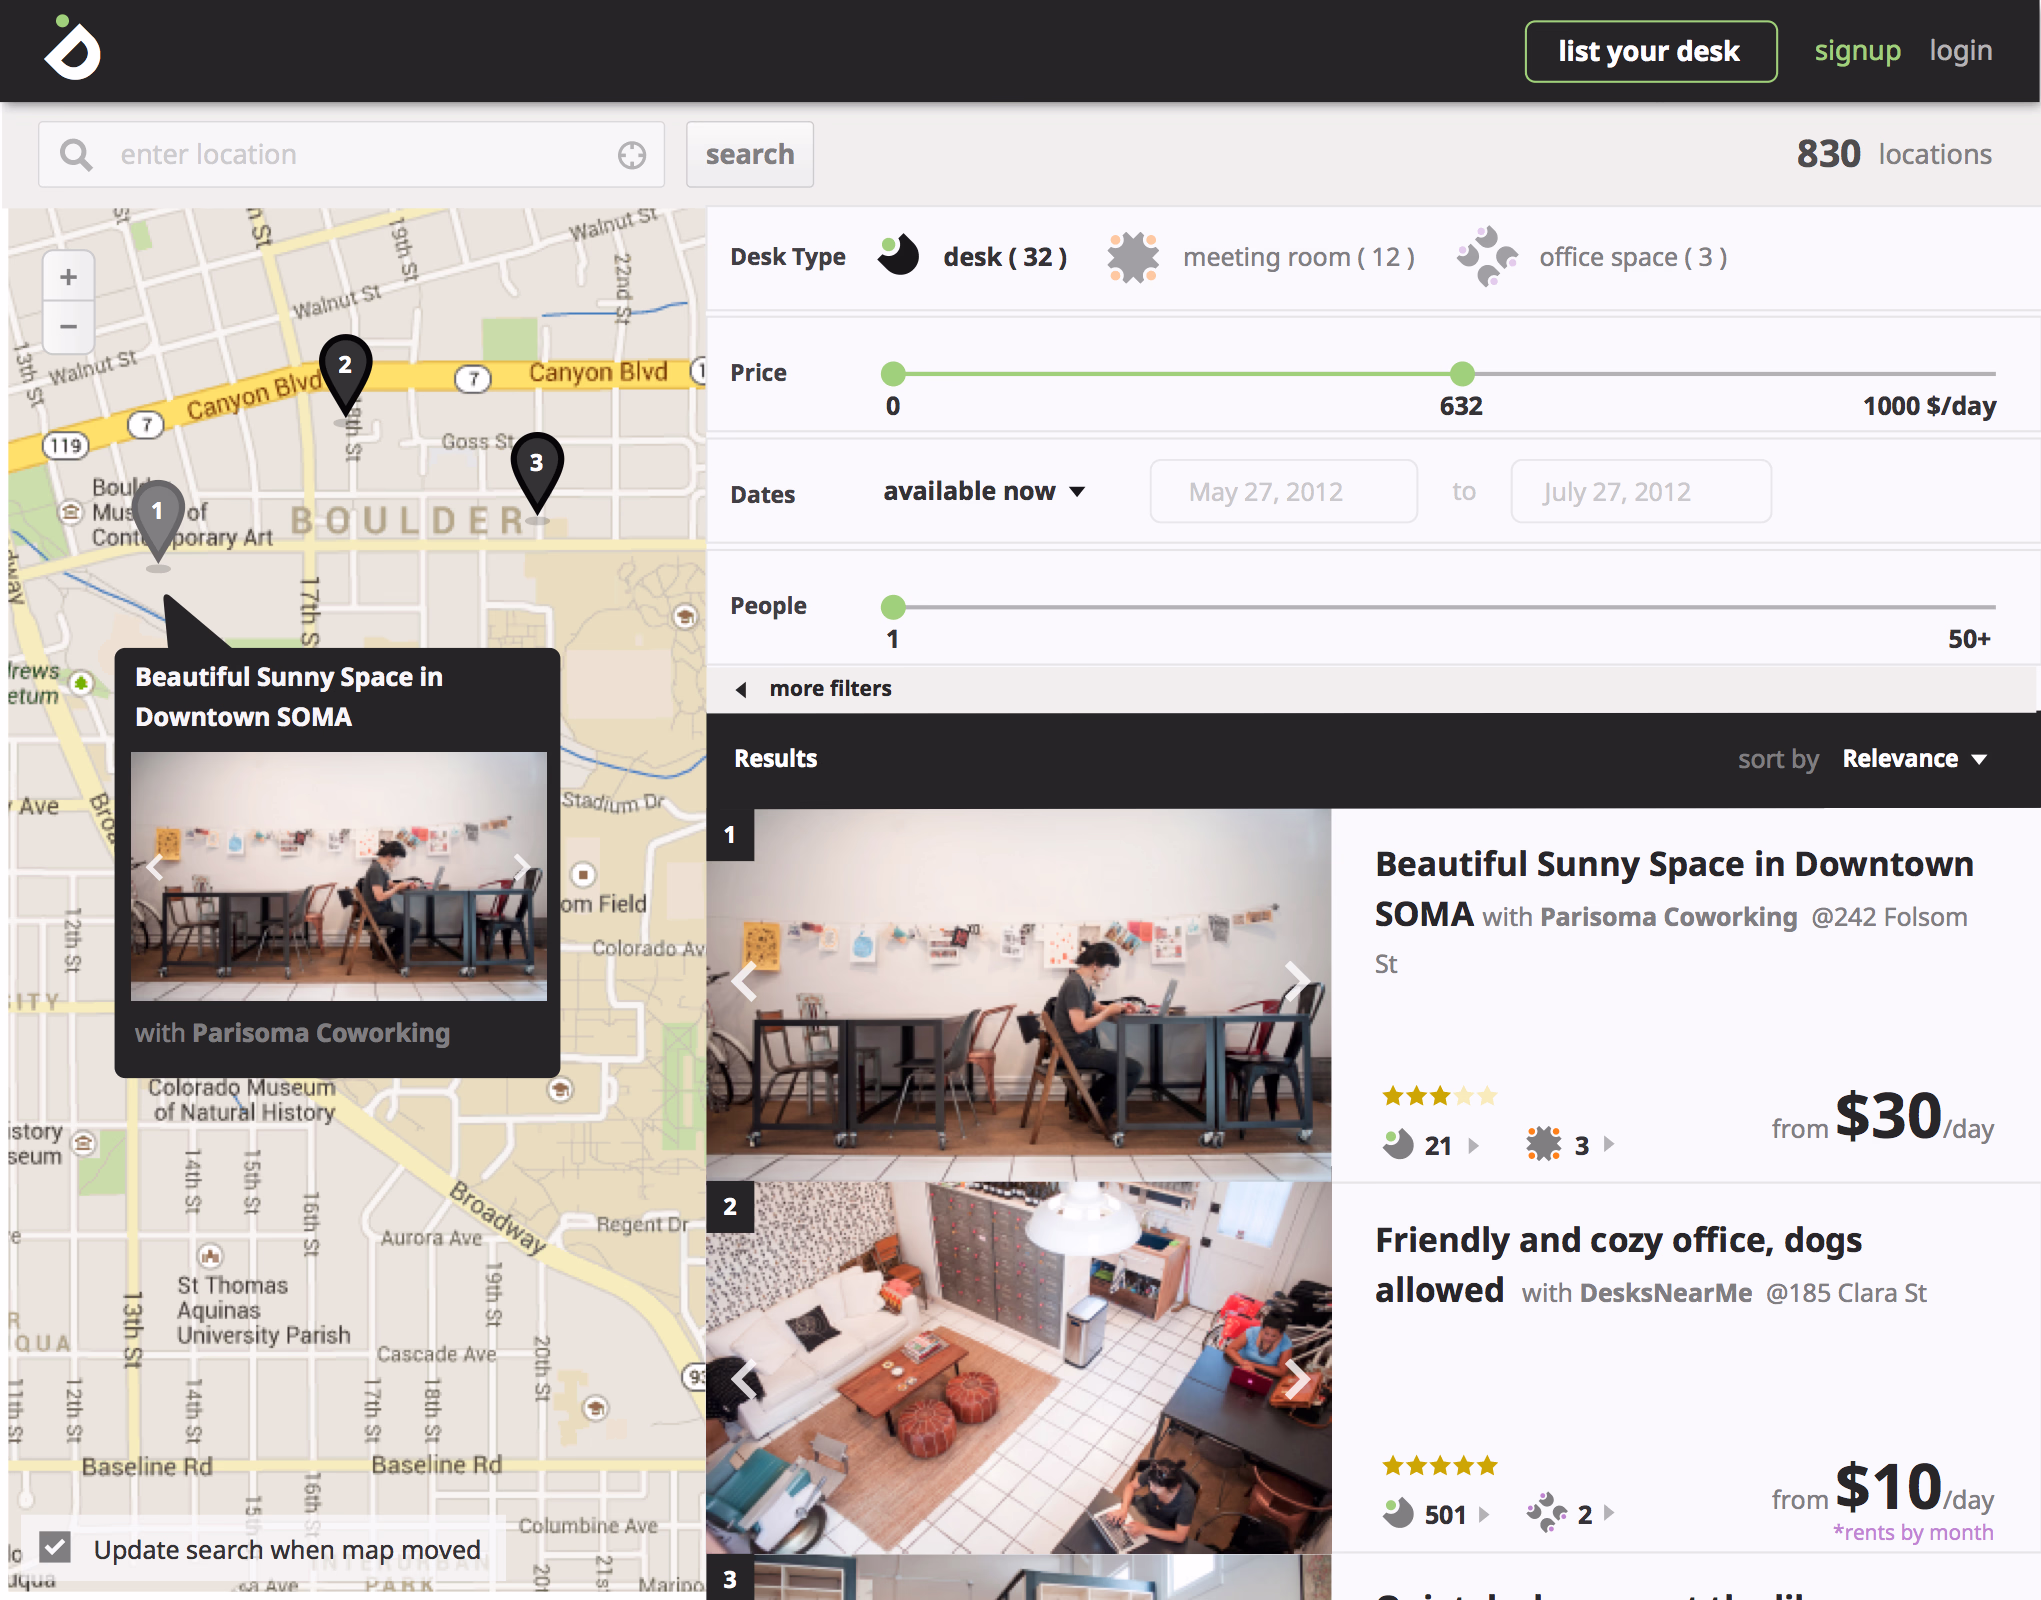Open Friendly and cozy office listing title
Screen dimensions: 2041x1600
pos(1618,1265)
